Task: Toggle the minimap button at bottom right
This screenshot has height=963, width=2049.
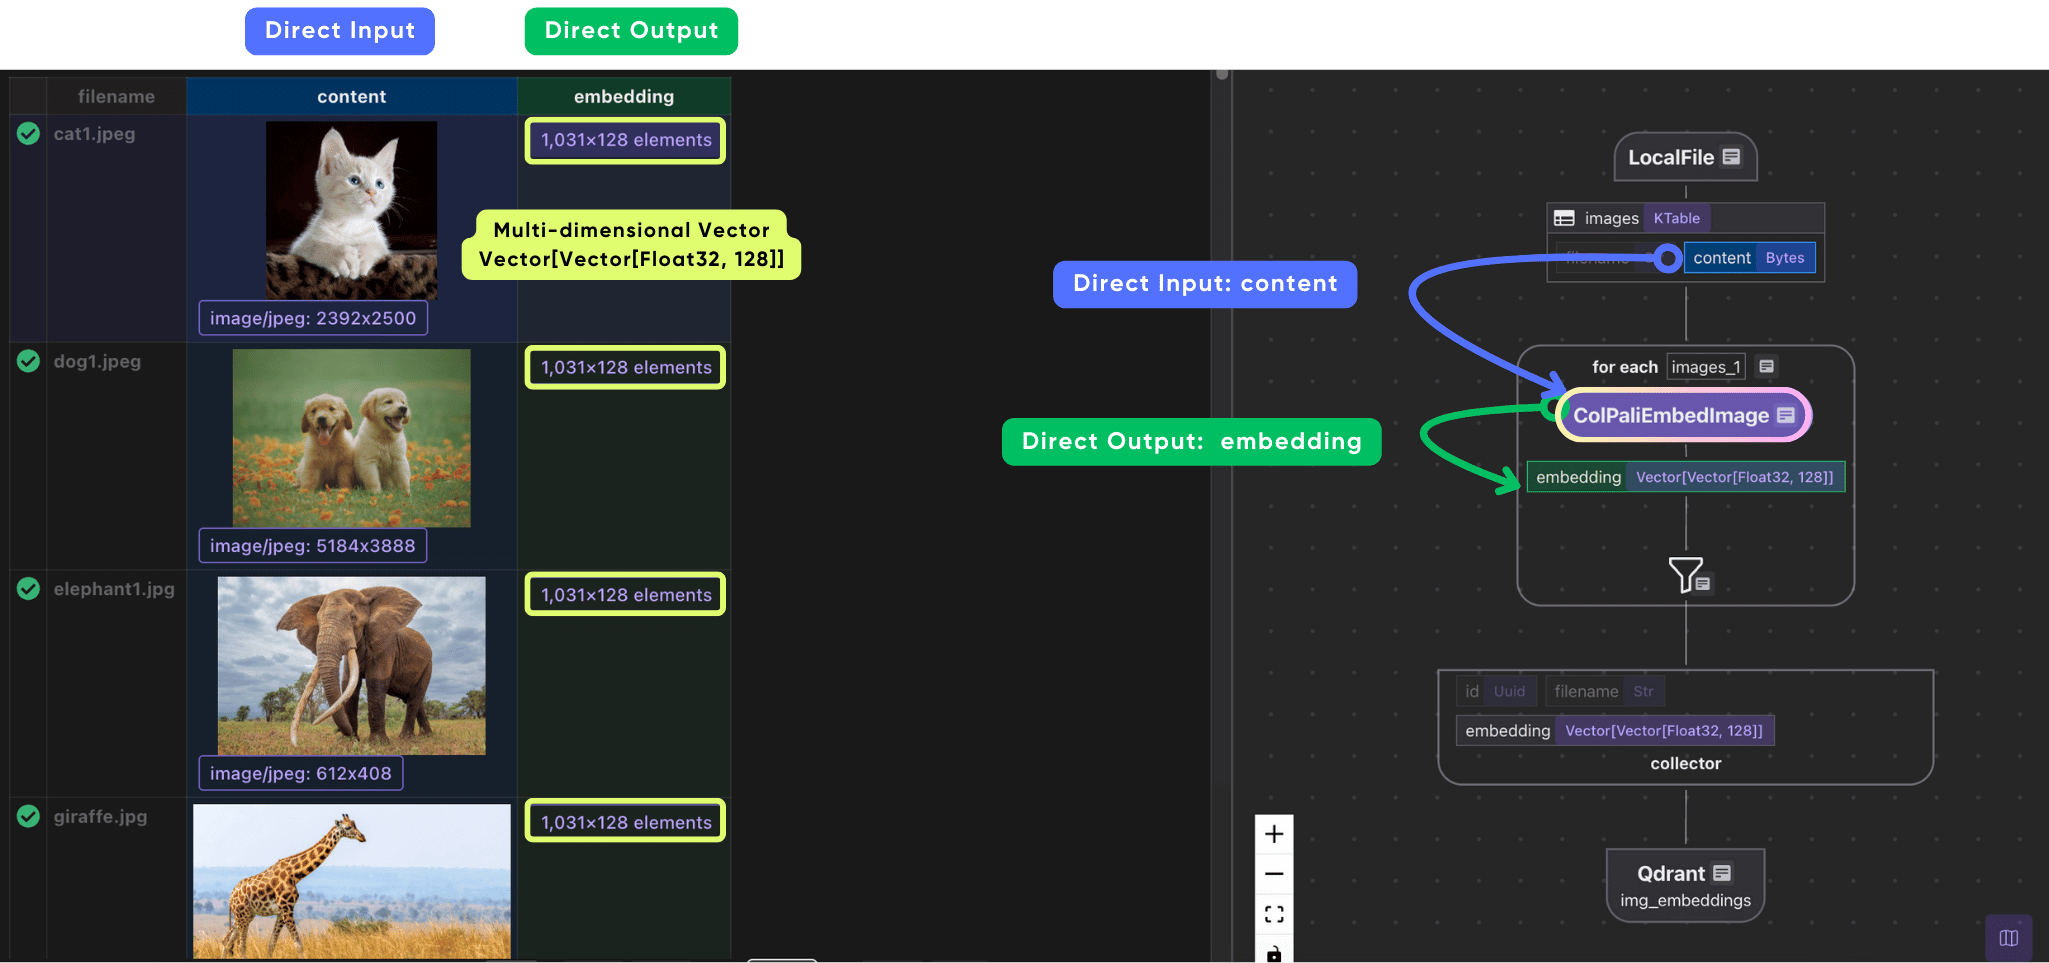Action: 2008,937
